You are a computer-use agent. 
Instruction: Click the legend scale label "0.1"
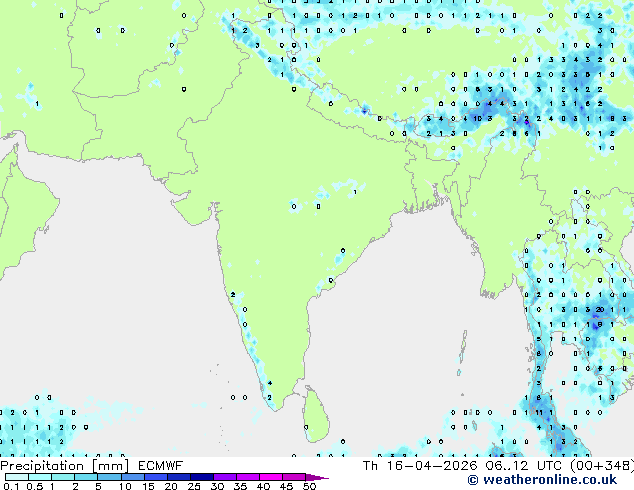(11, 486)
